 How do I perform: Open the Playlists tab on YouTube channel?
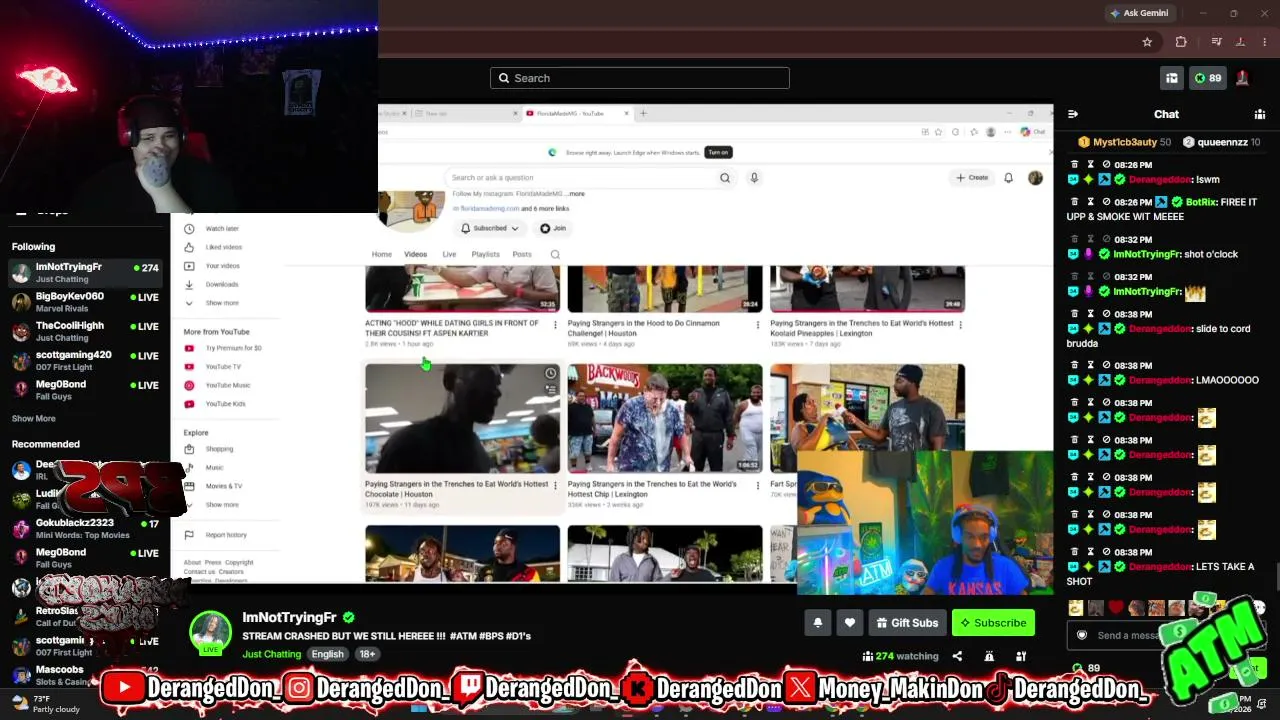pos(486,255)
